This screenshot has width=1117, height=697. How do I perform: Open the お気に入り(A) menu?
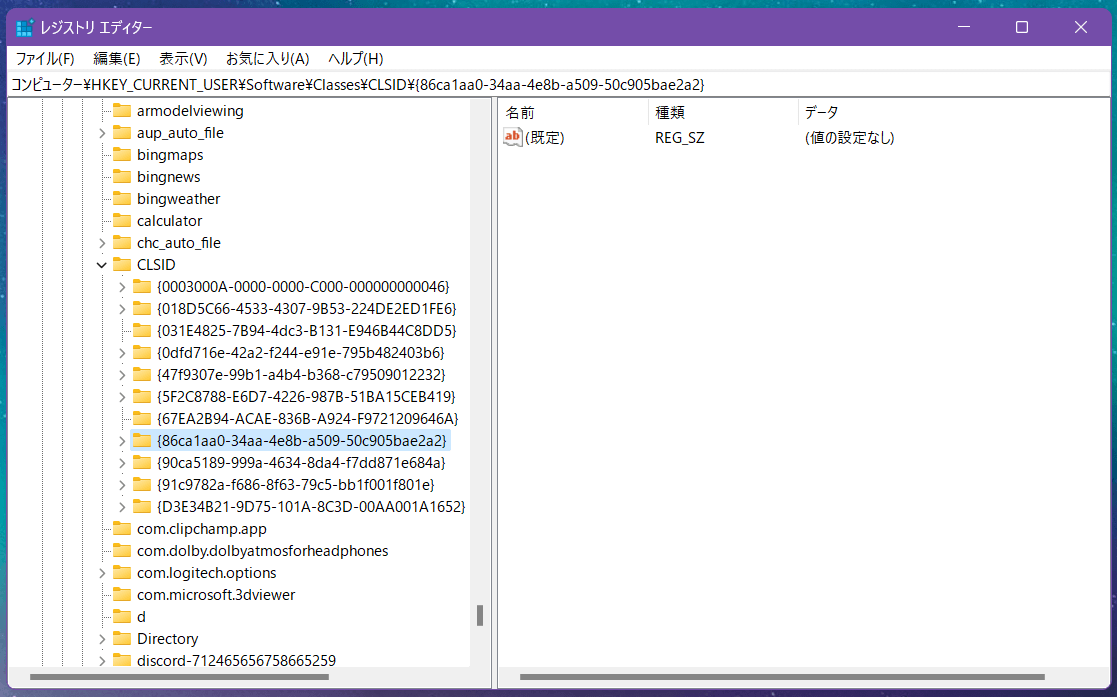[267, 59]
